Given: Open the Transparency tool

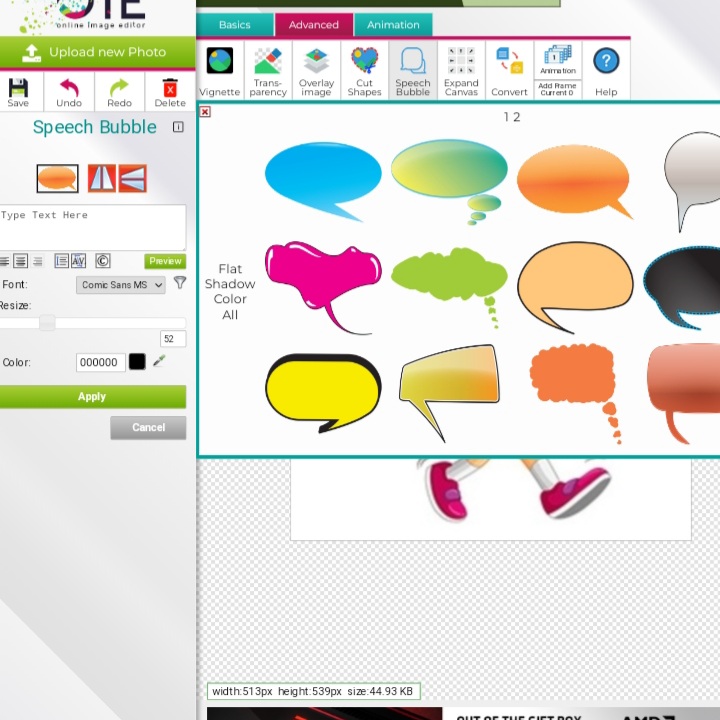Looking at the screenshot, I should (x=267, y=70).
